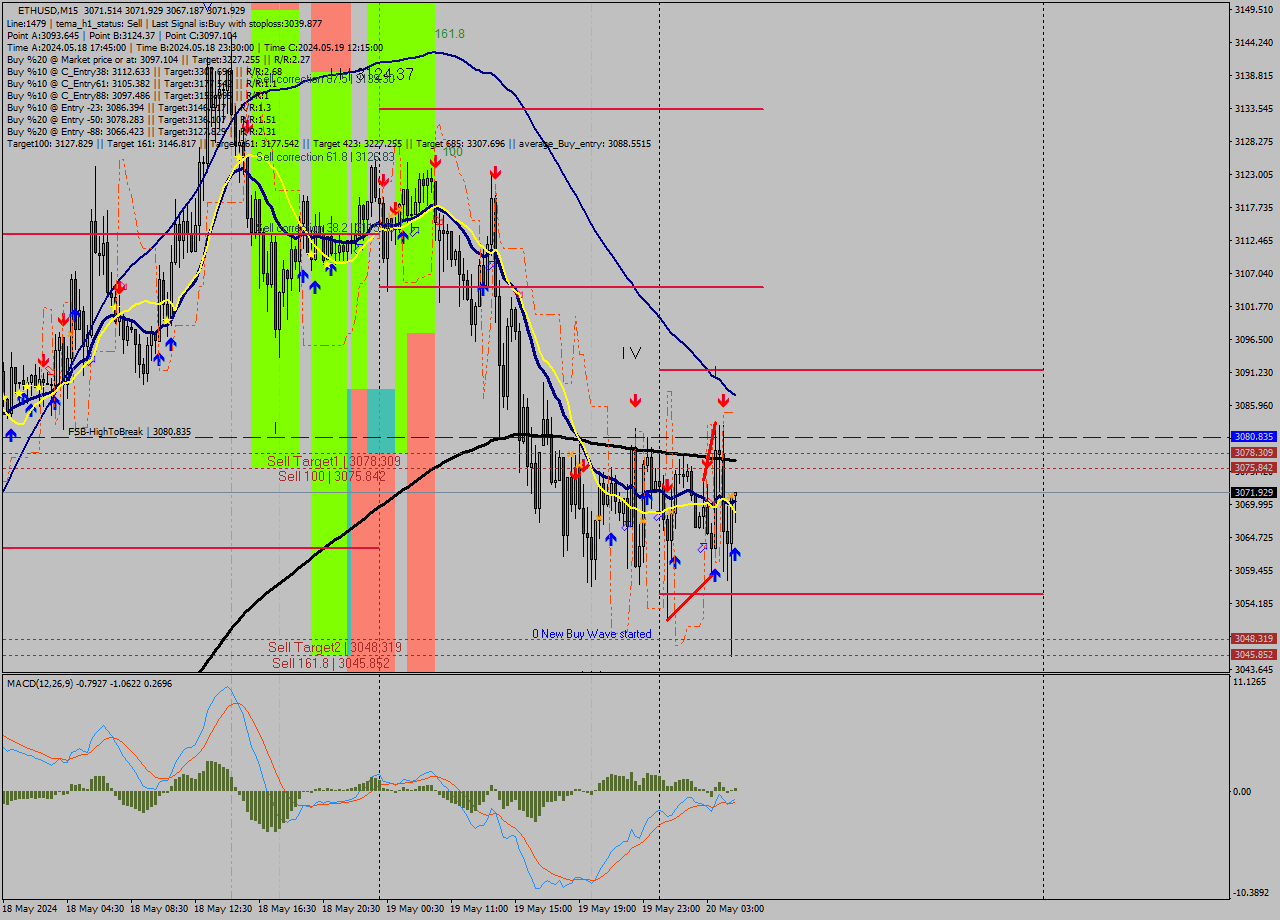1280x920 pixels.
Task: Select the red down arrow above the rightmost swing high
Action: click(x=724, y=398)
